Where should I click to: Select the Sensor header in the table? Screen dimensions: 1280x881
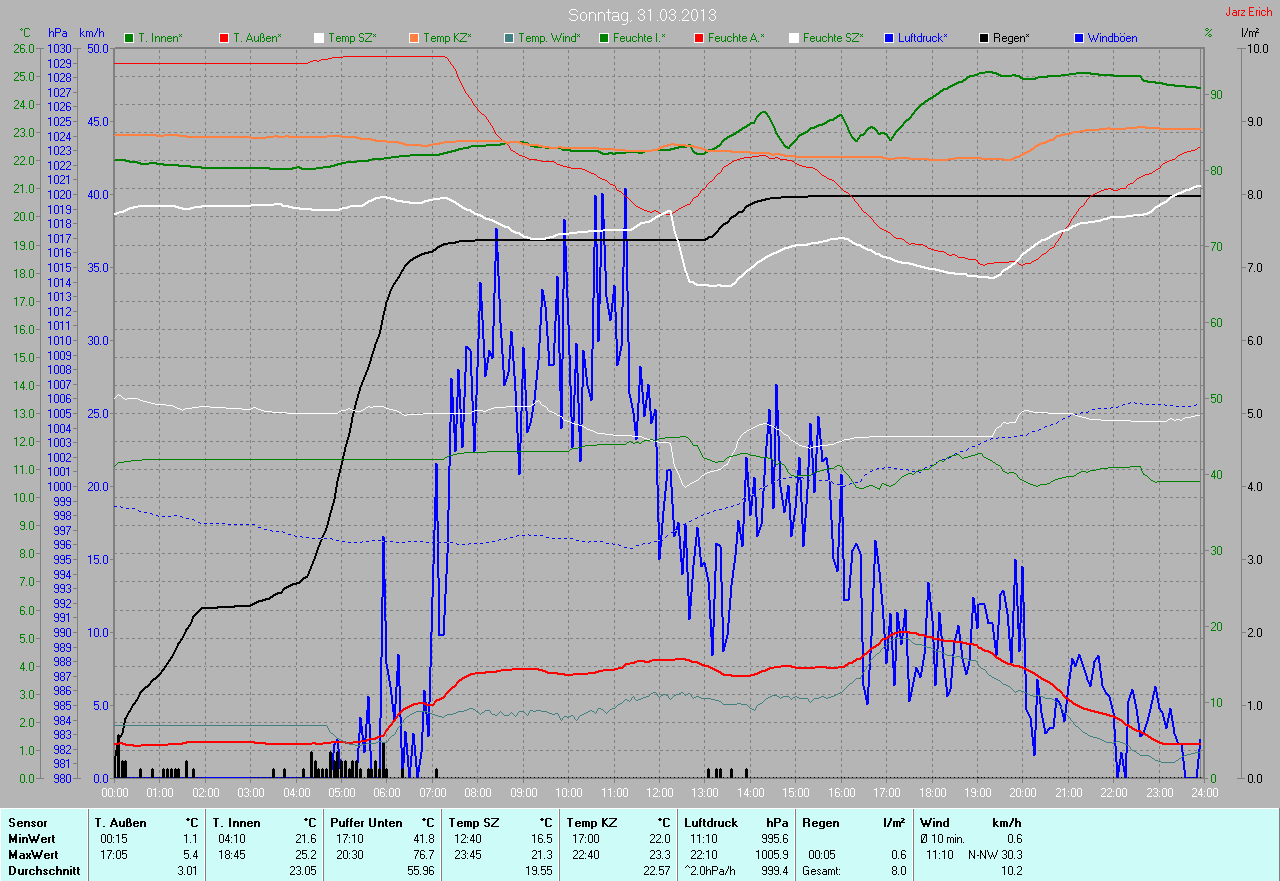coord(28,822)
